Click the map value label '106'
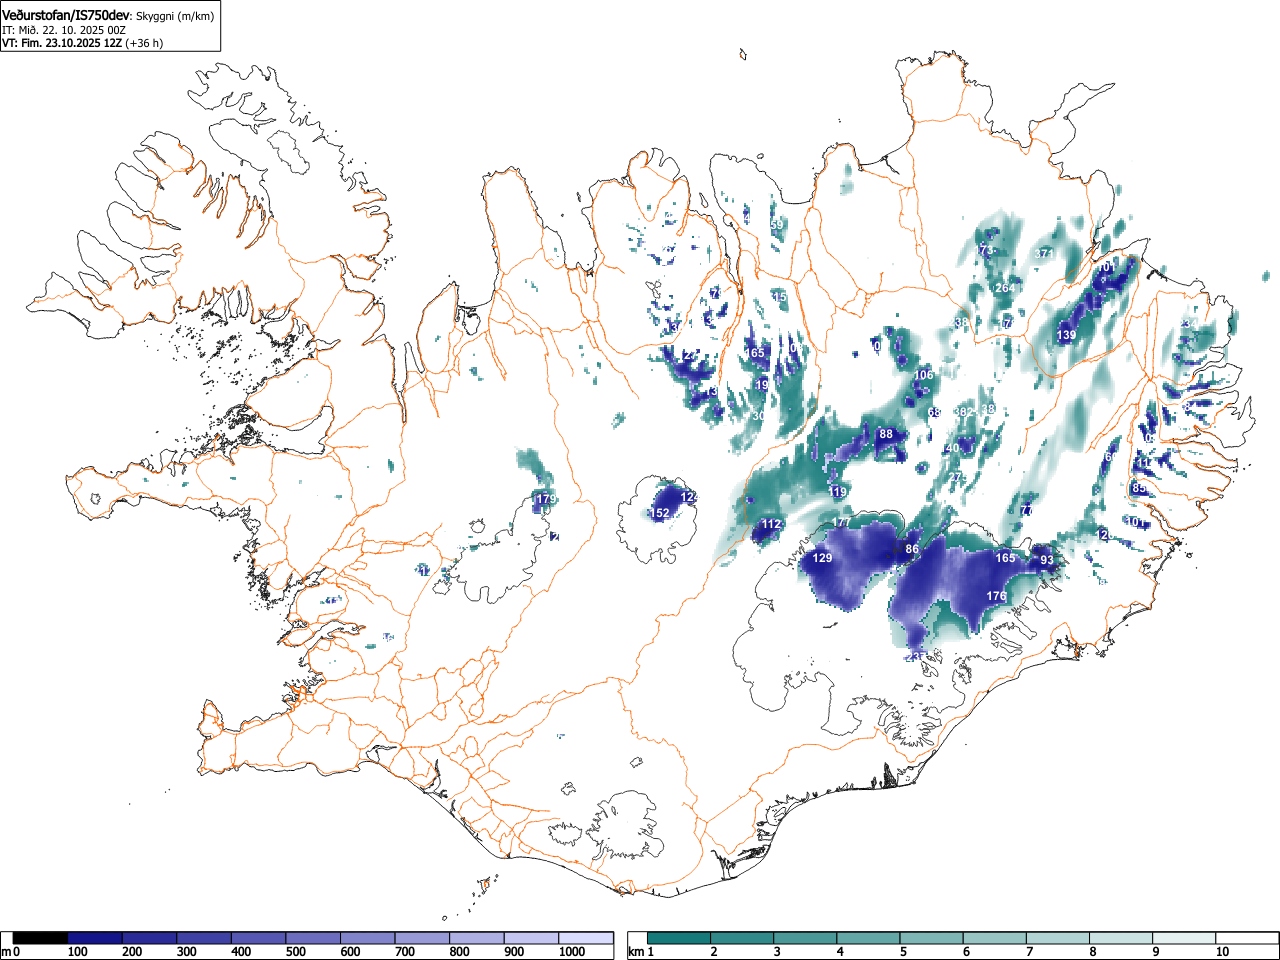The image size is (1280, 960). pos(923,375)
